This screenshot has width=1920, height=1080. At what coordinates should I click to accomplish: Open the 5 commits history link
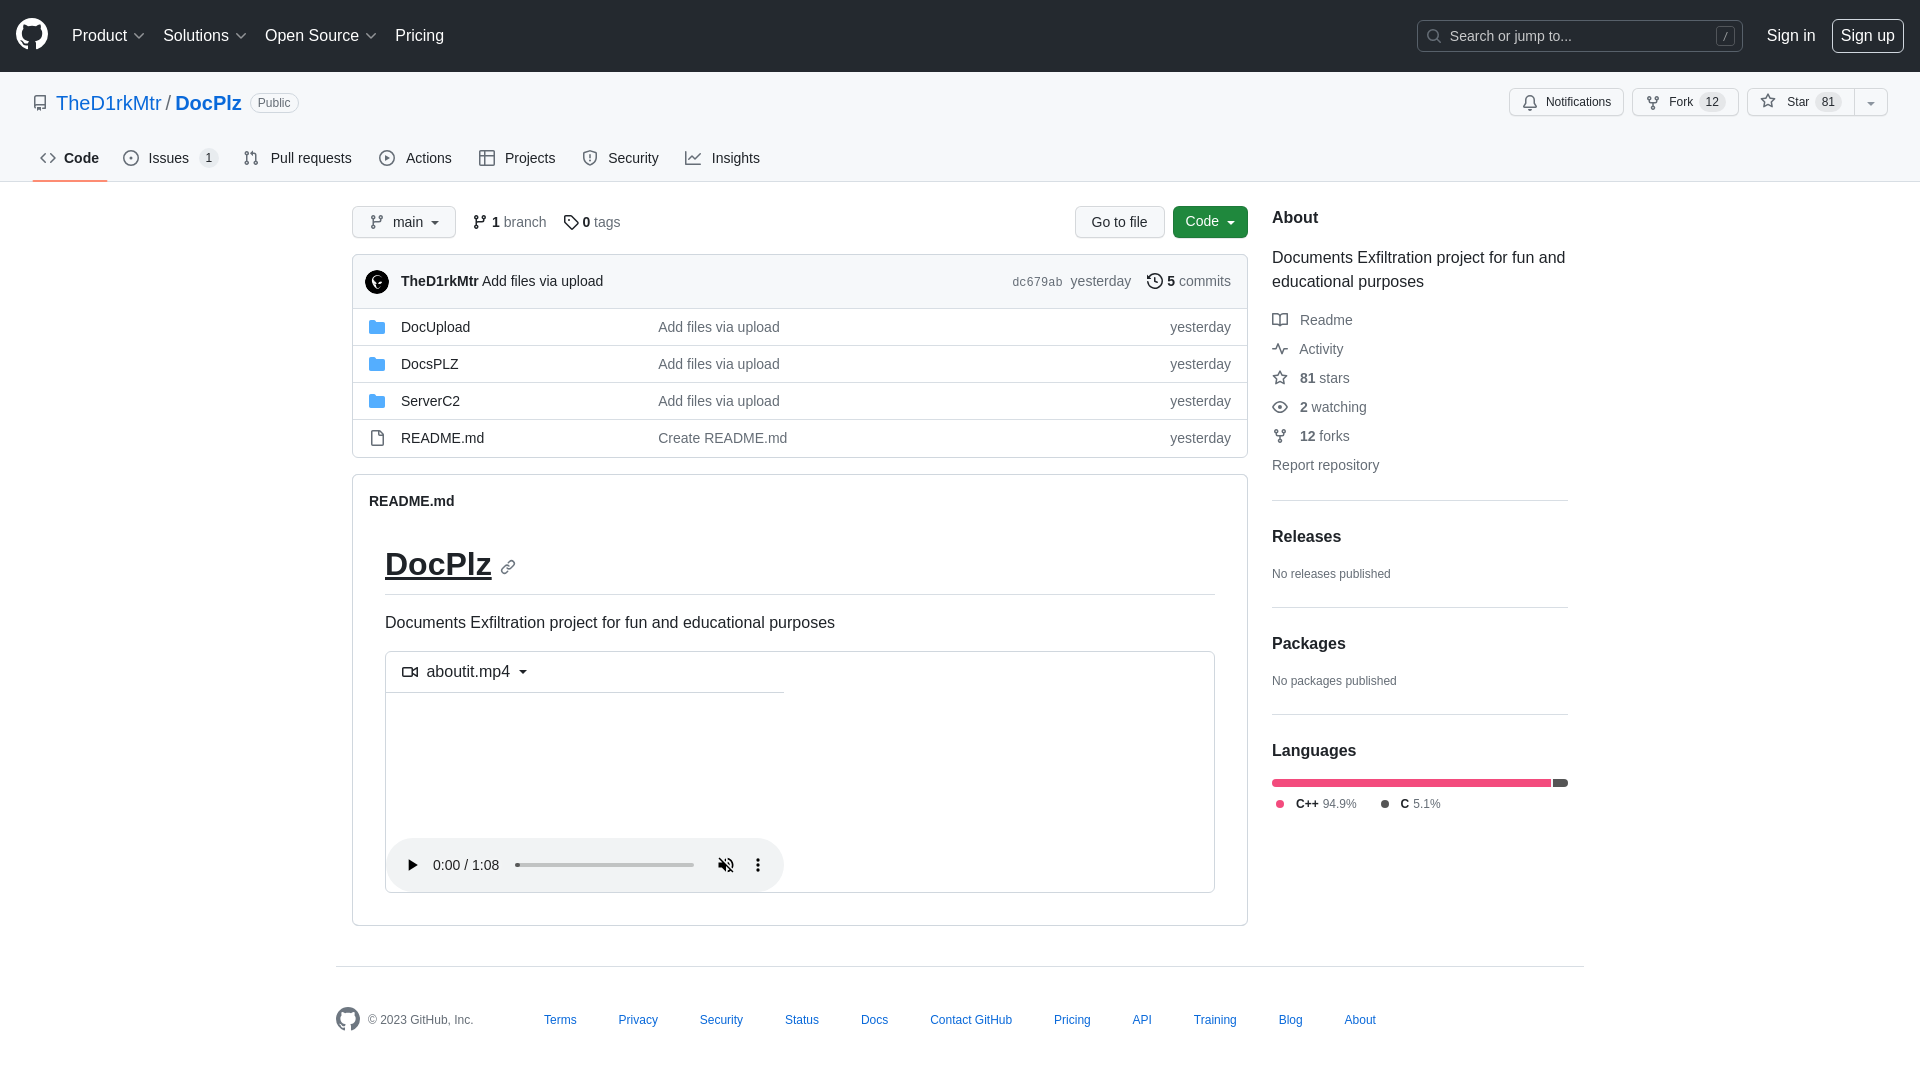tap(1189, 281)
